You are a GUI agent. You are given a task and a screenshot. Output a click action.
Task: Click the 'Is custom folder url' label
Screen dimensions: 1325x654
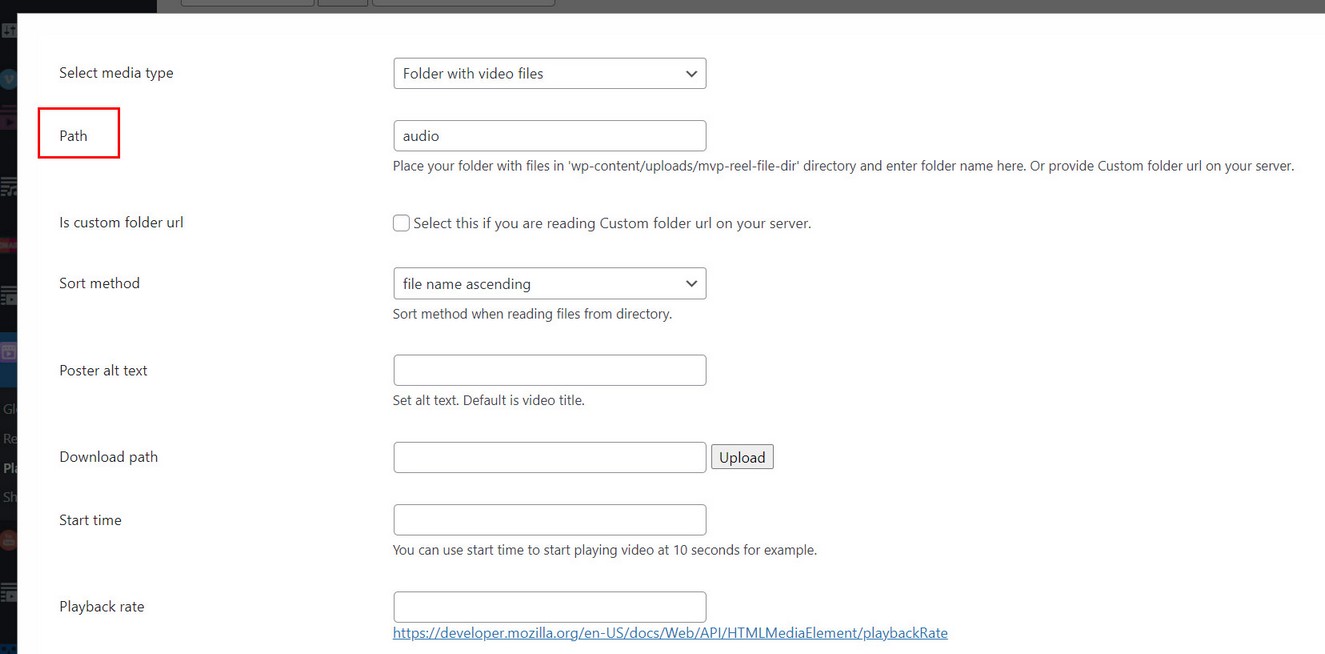[x=121, y=223]
